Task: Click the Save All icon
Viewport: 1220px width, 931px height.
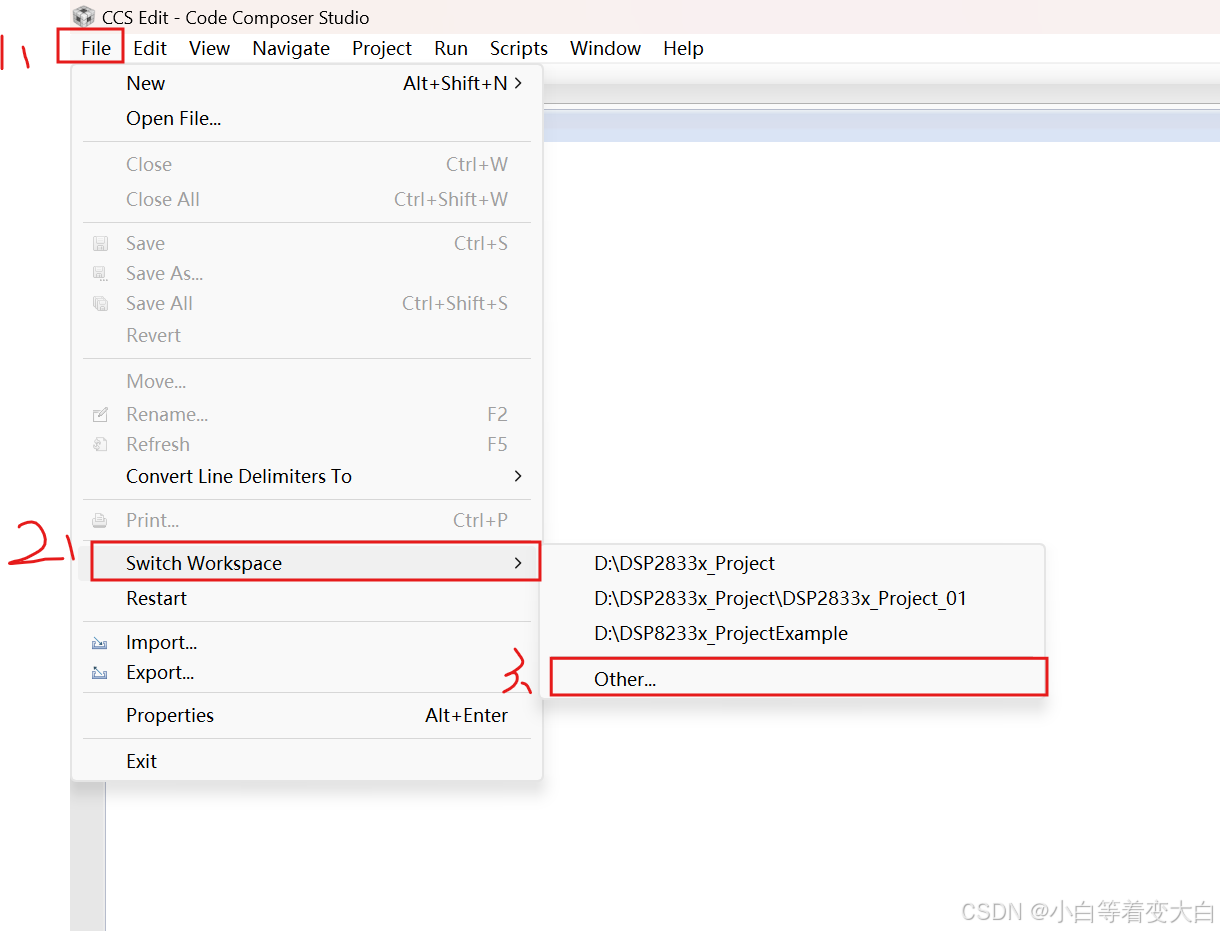Action: [100, 304]
